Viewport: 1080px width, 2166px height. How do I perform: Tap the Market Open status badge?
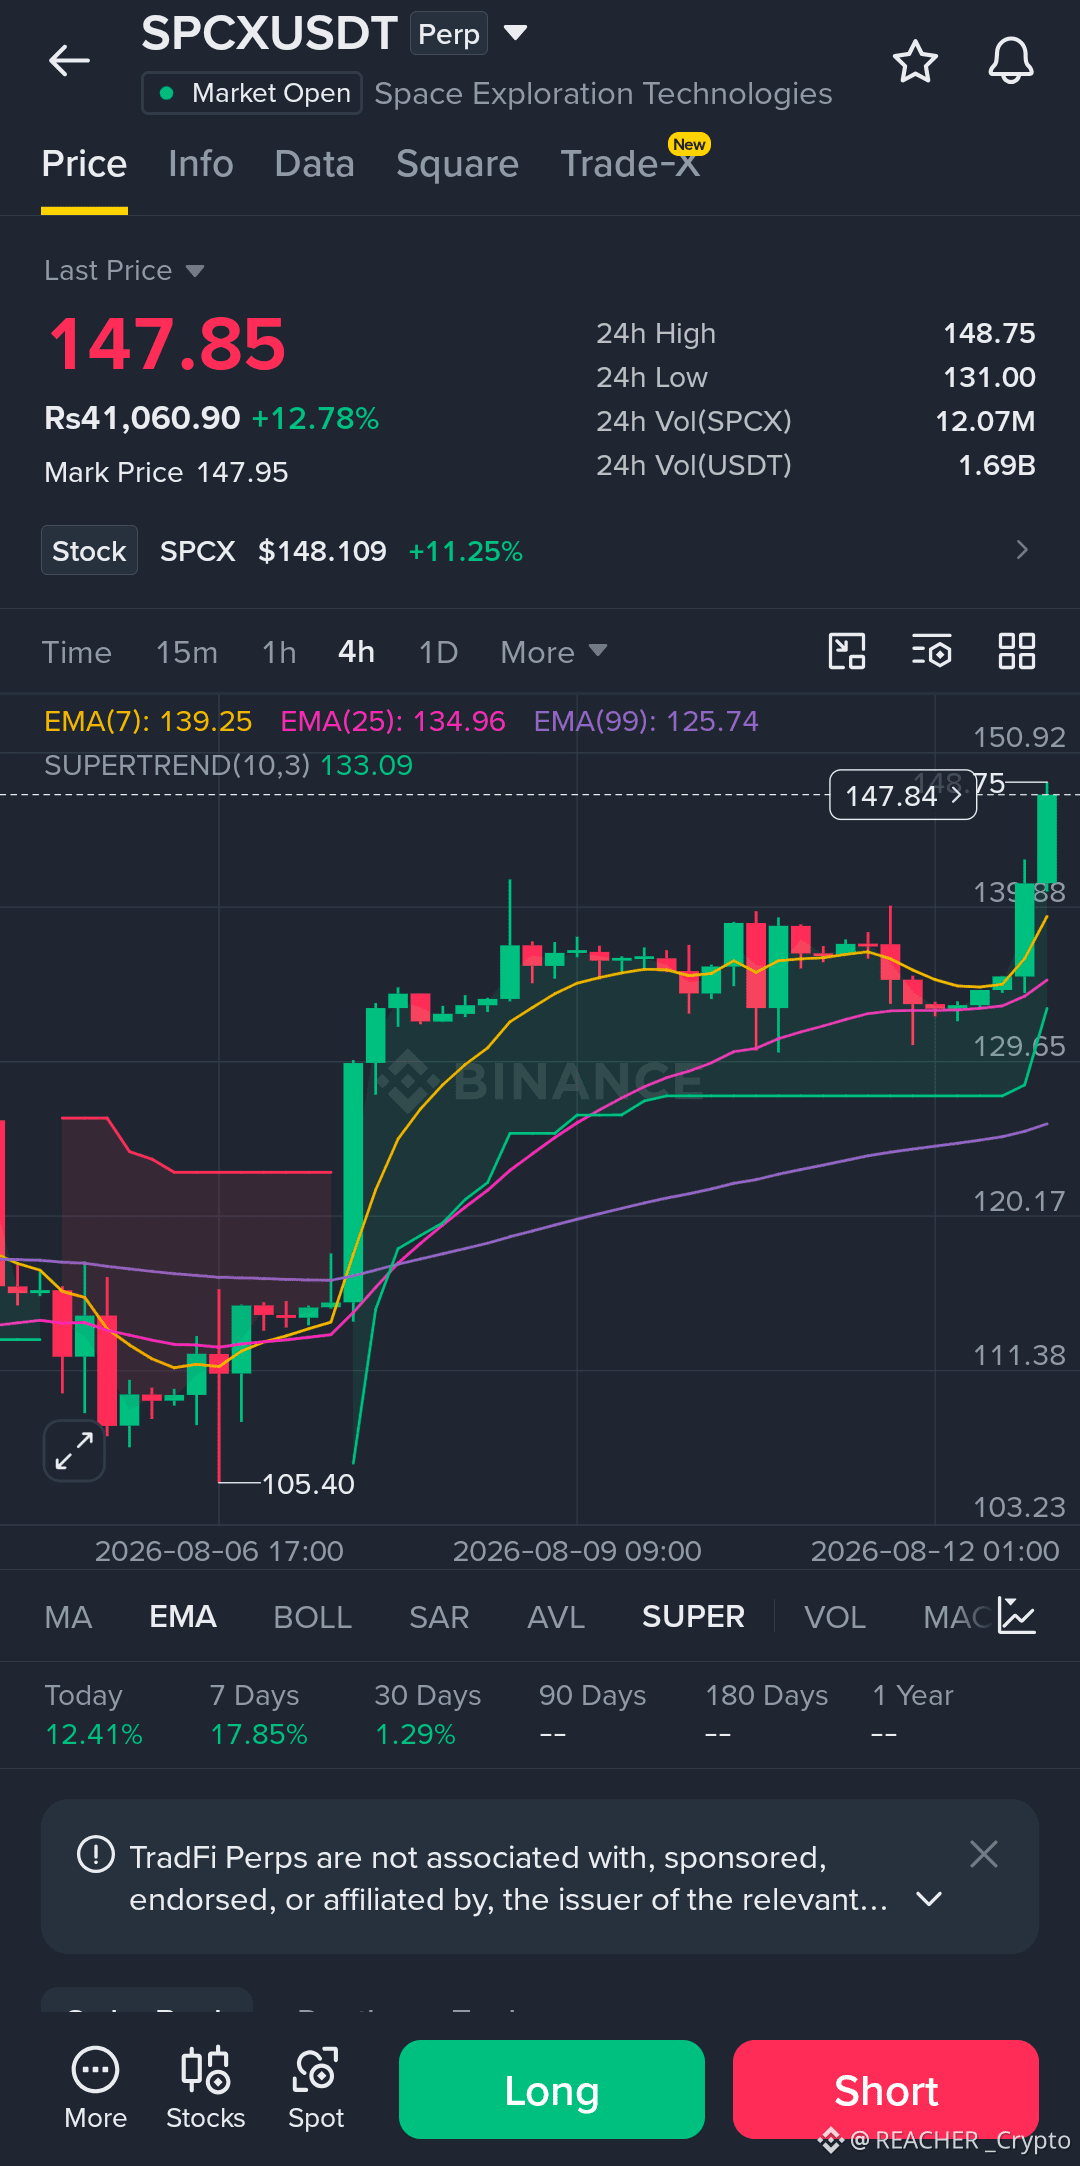click(252, 93)
